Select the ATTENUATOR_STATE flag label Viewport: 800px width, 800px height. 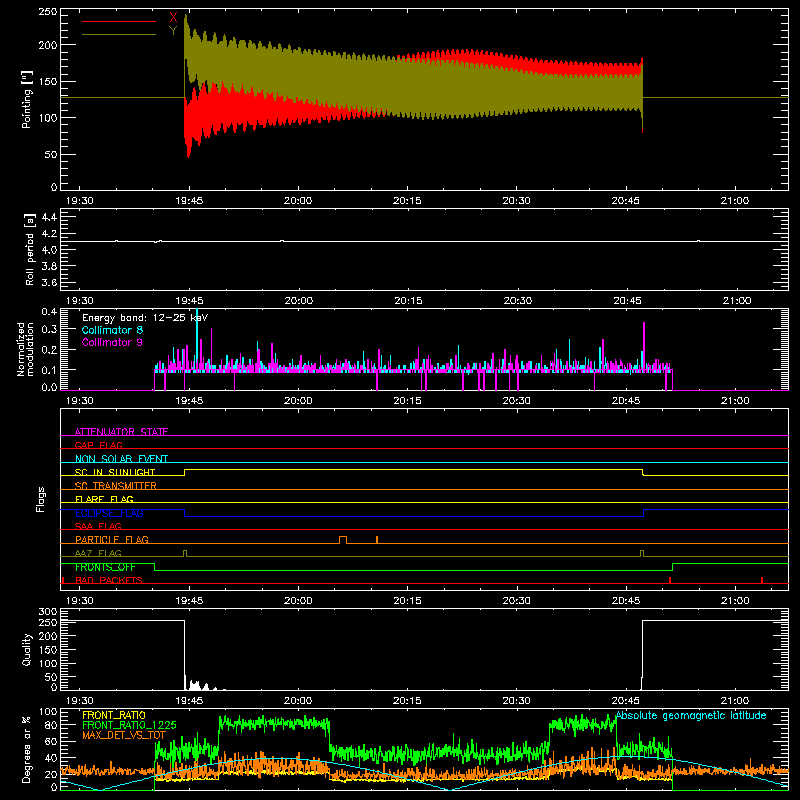click(x=121, y=432)
